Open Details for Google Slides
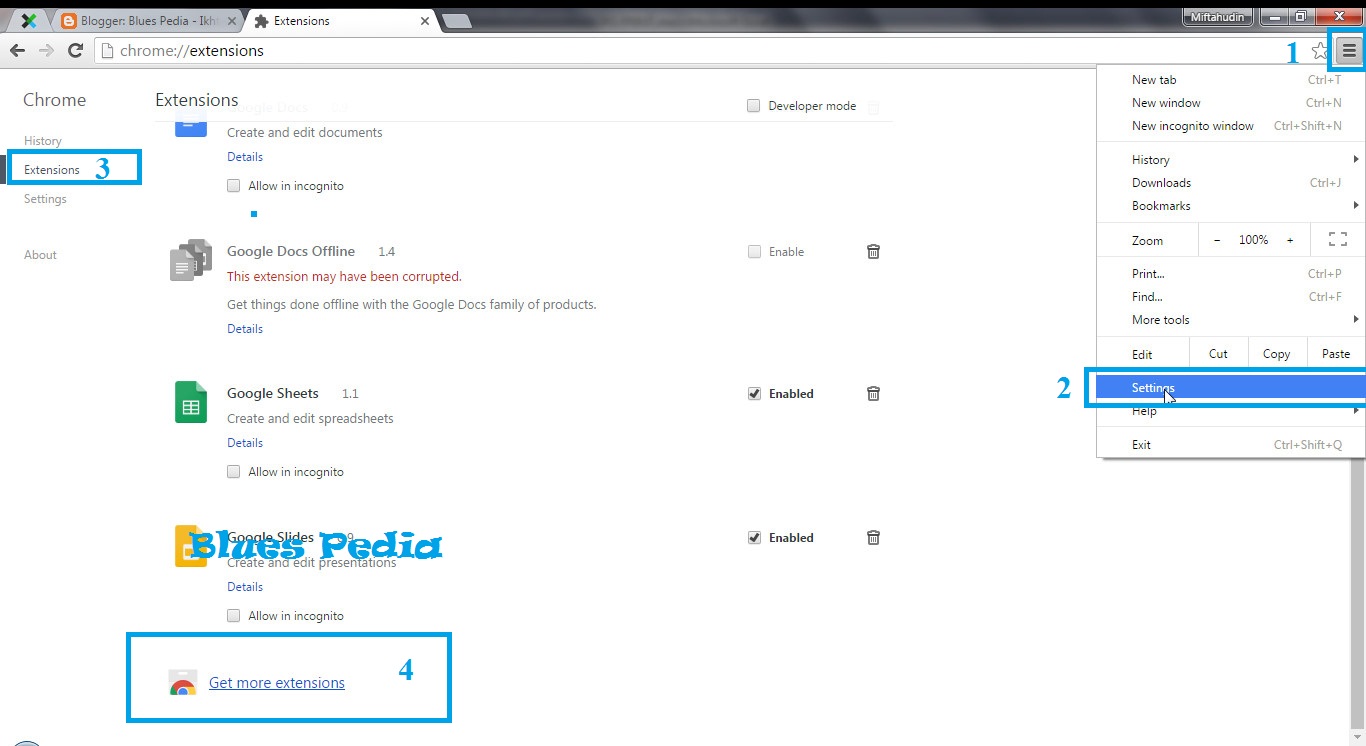 tap(245, 587)
